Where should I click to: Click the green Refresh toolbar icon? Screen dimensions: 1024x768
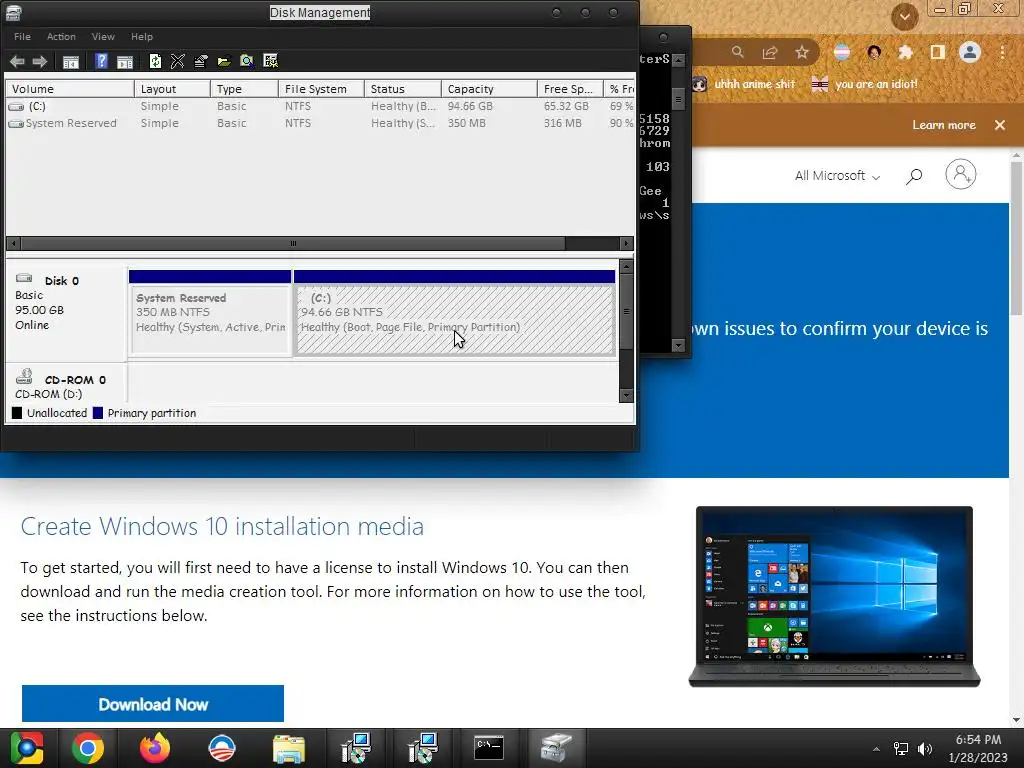[x=155, y=61]
